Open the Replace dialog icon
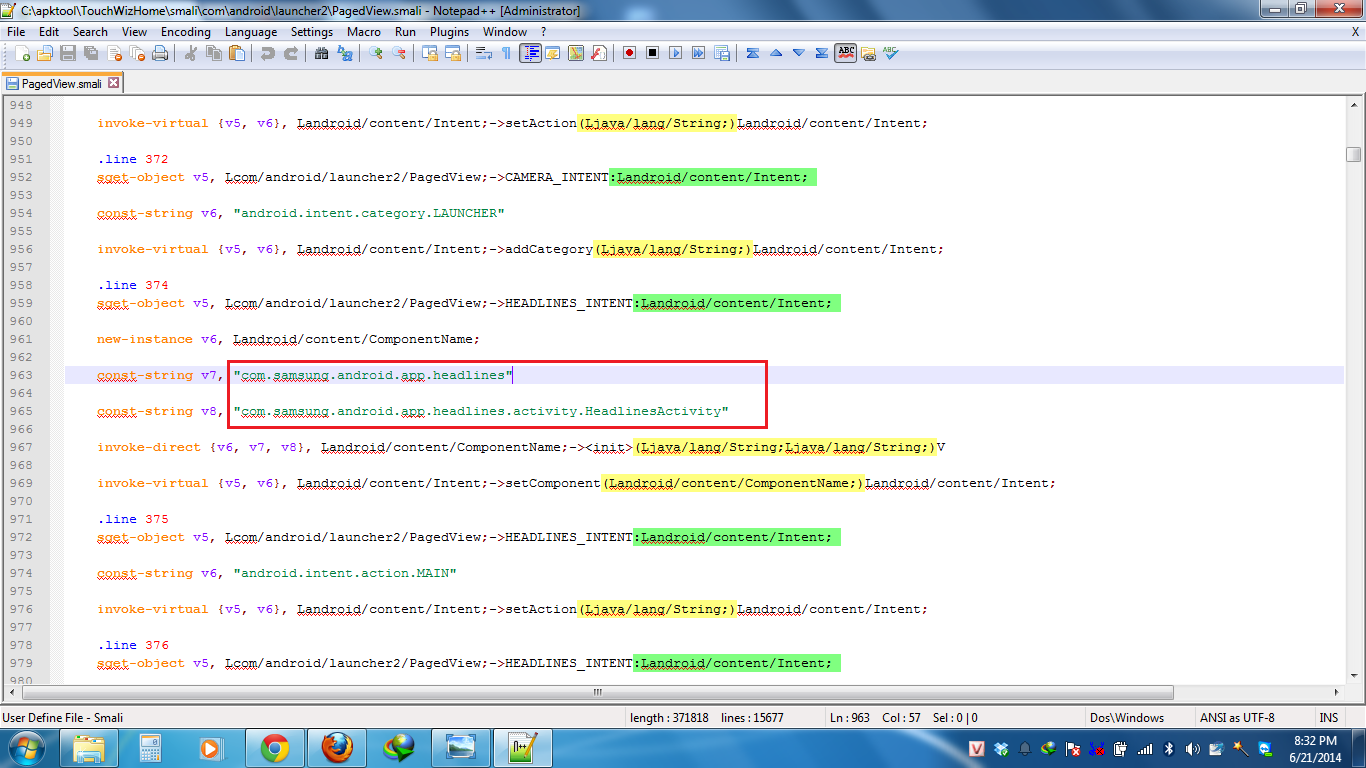Viewport: 1366px width, 768px height. pos(344,53)
